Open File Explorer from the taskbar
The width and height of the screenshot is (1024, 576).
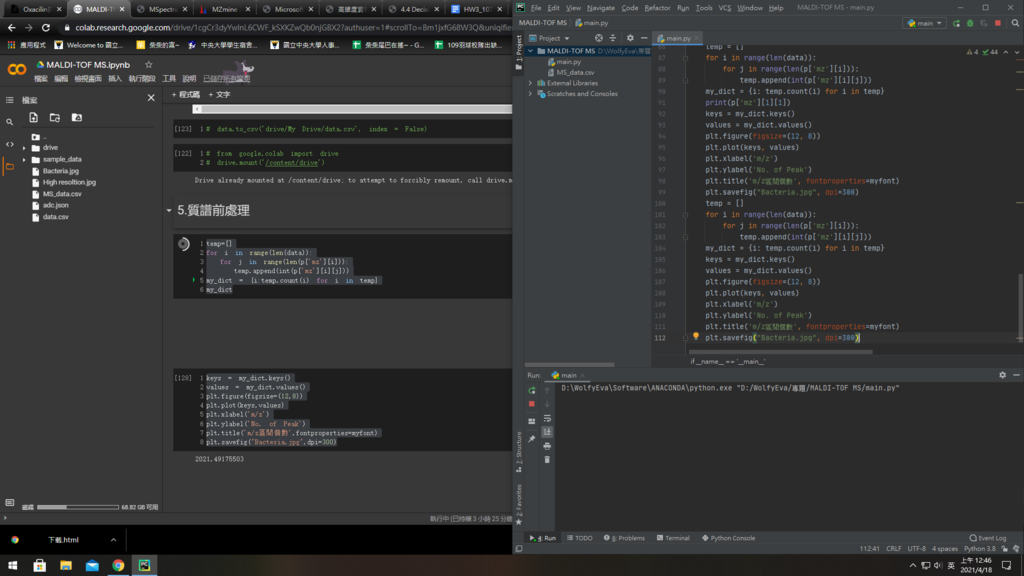coord(66,565)
